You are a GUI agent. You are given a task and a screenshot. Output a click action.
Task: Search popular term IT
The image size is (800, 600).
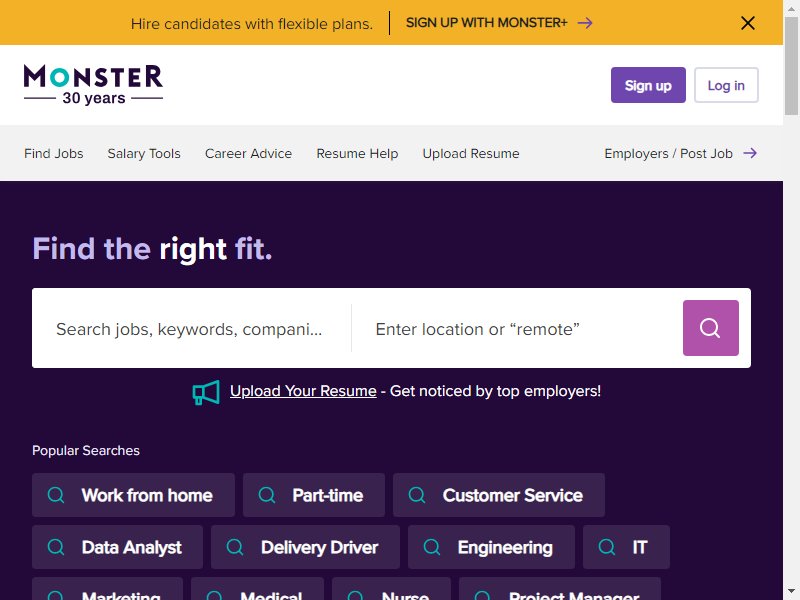(626, 547)
